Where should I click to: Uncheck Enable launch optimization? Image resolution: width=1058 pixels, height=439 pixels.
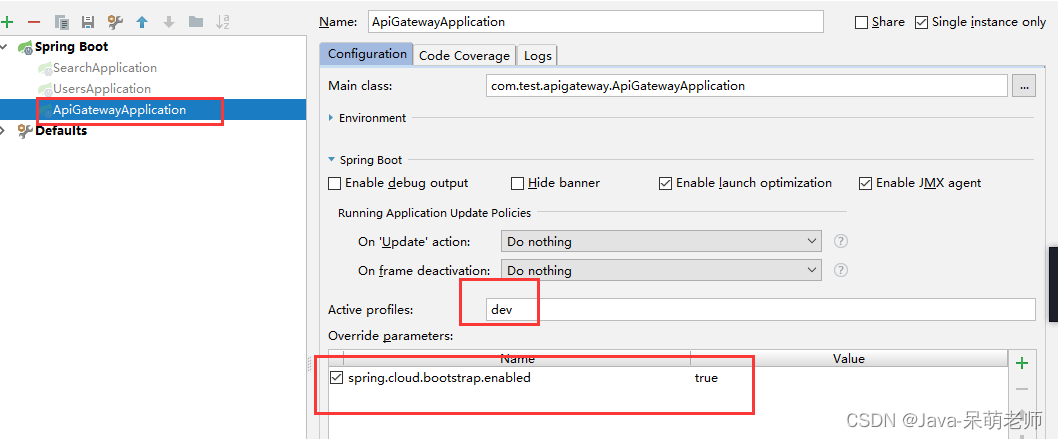tap(665, 183)
